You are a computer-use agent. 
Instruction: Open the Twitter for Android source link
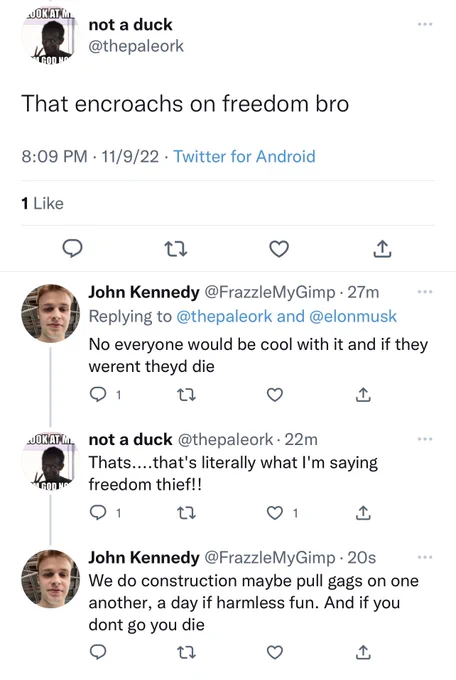coord(244,157)
